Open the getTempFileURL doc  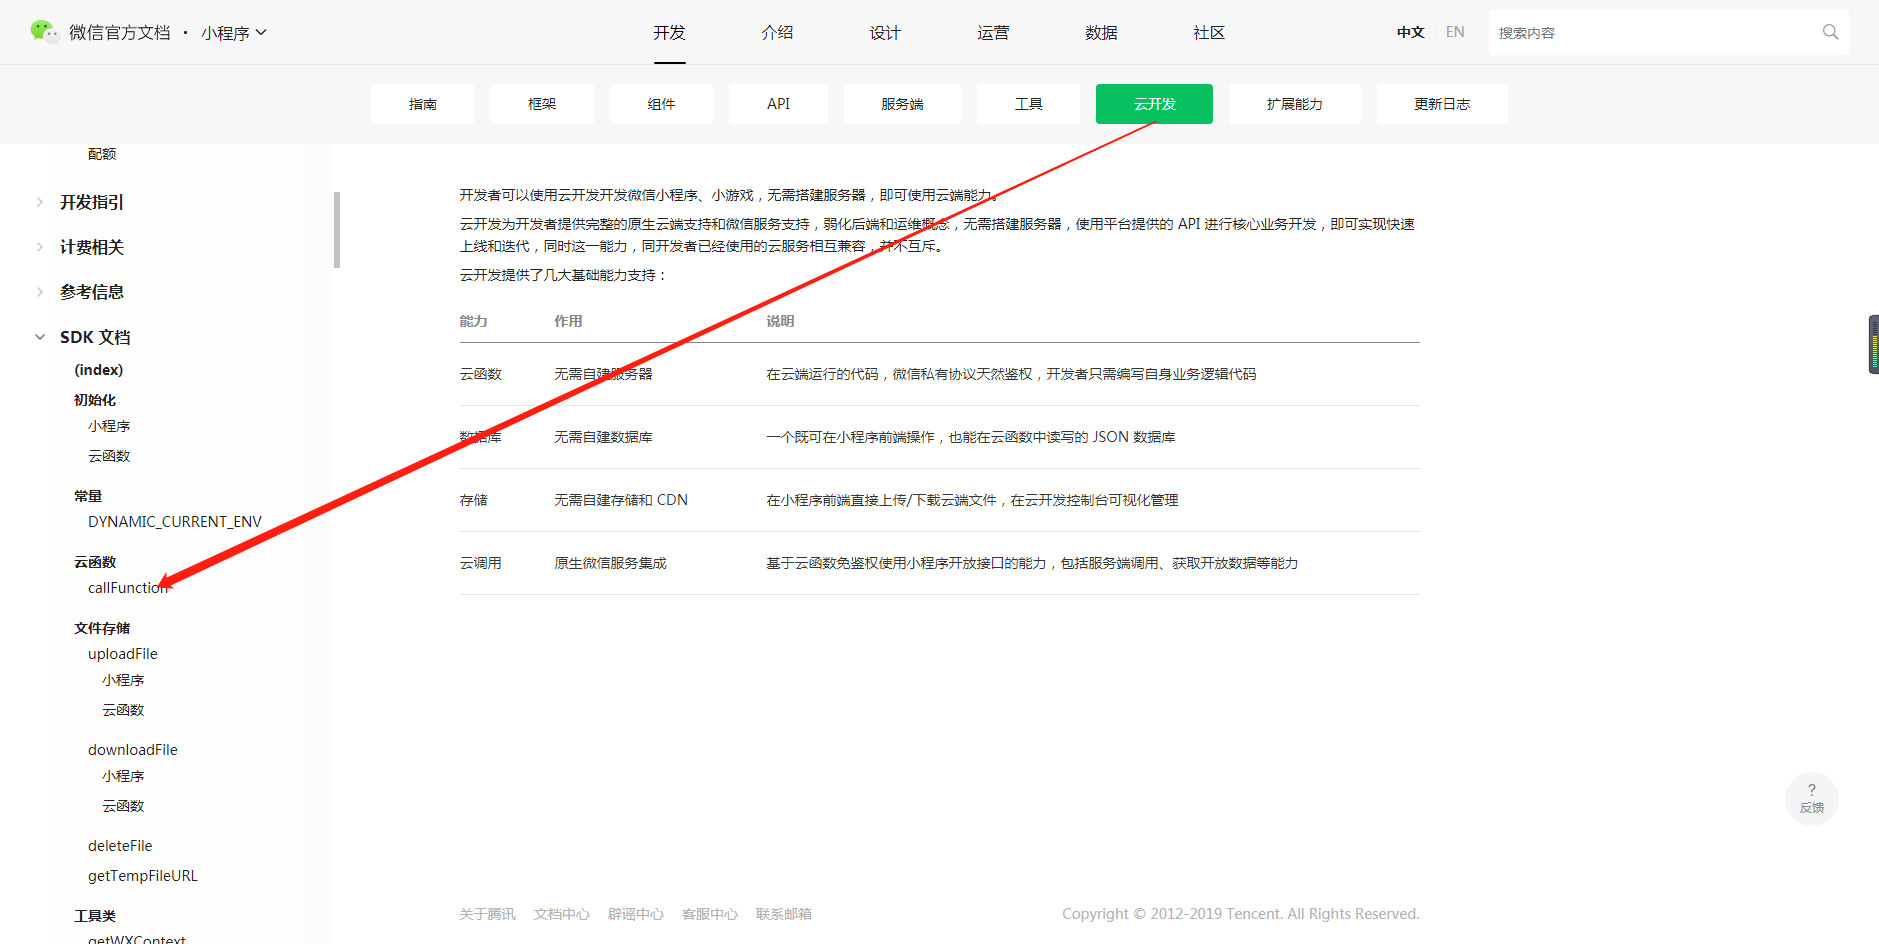[143, 876]
